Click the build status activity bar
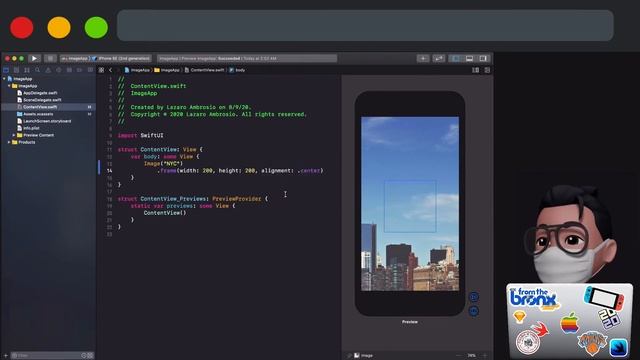 click(247, 58)
